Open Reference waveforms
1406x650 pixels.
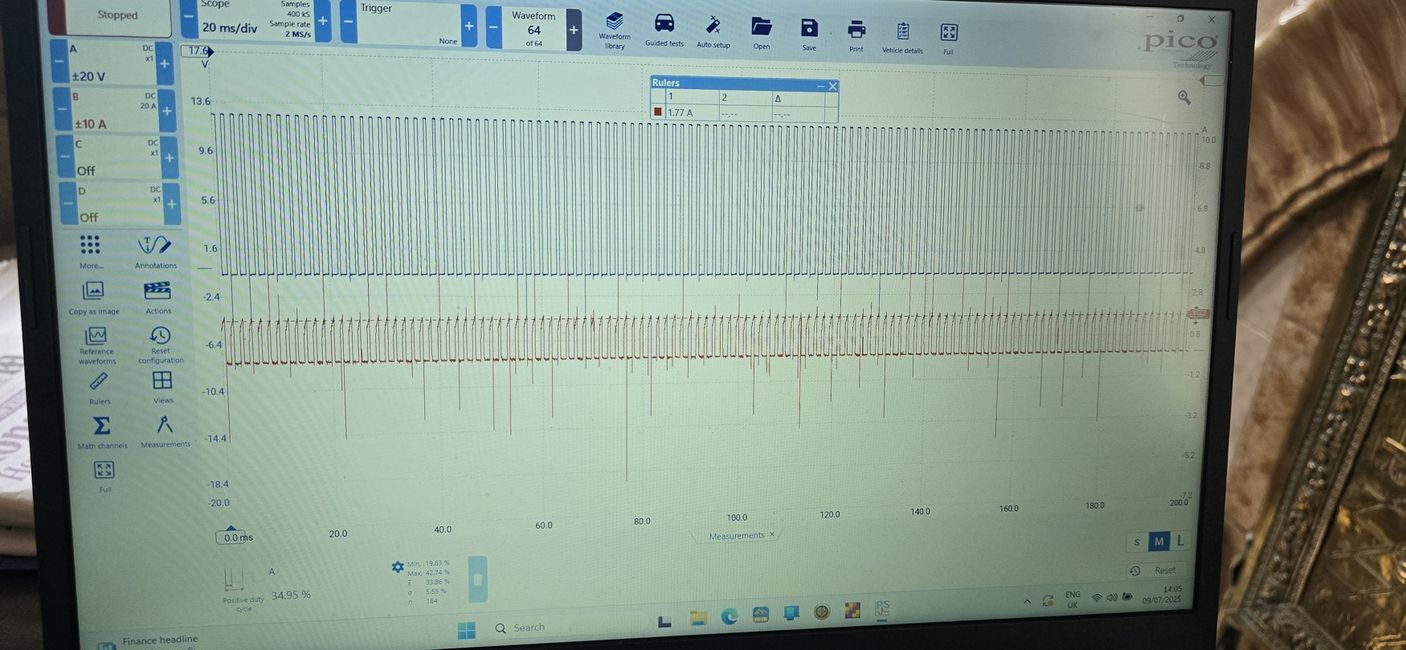click(96, 345)
